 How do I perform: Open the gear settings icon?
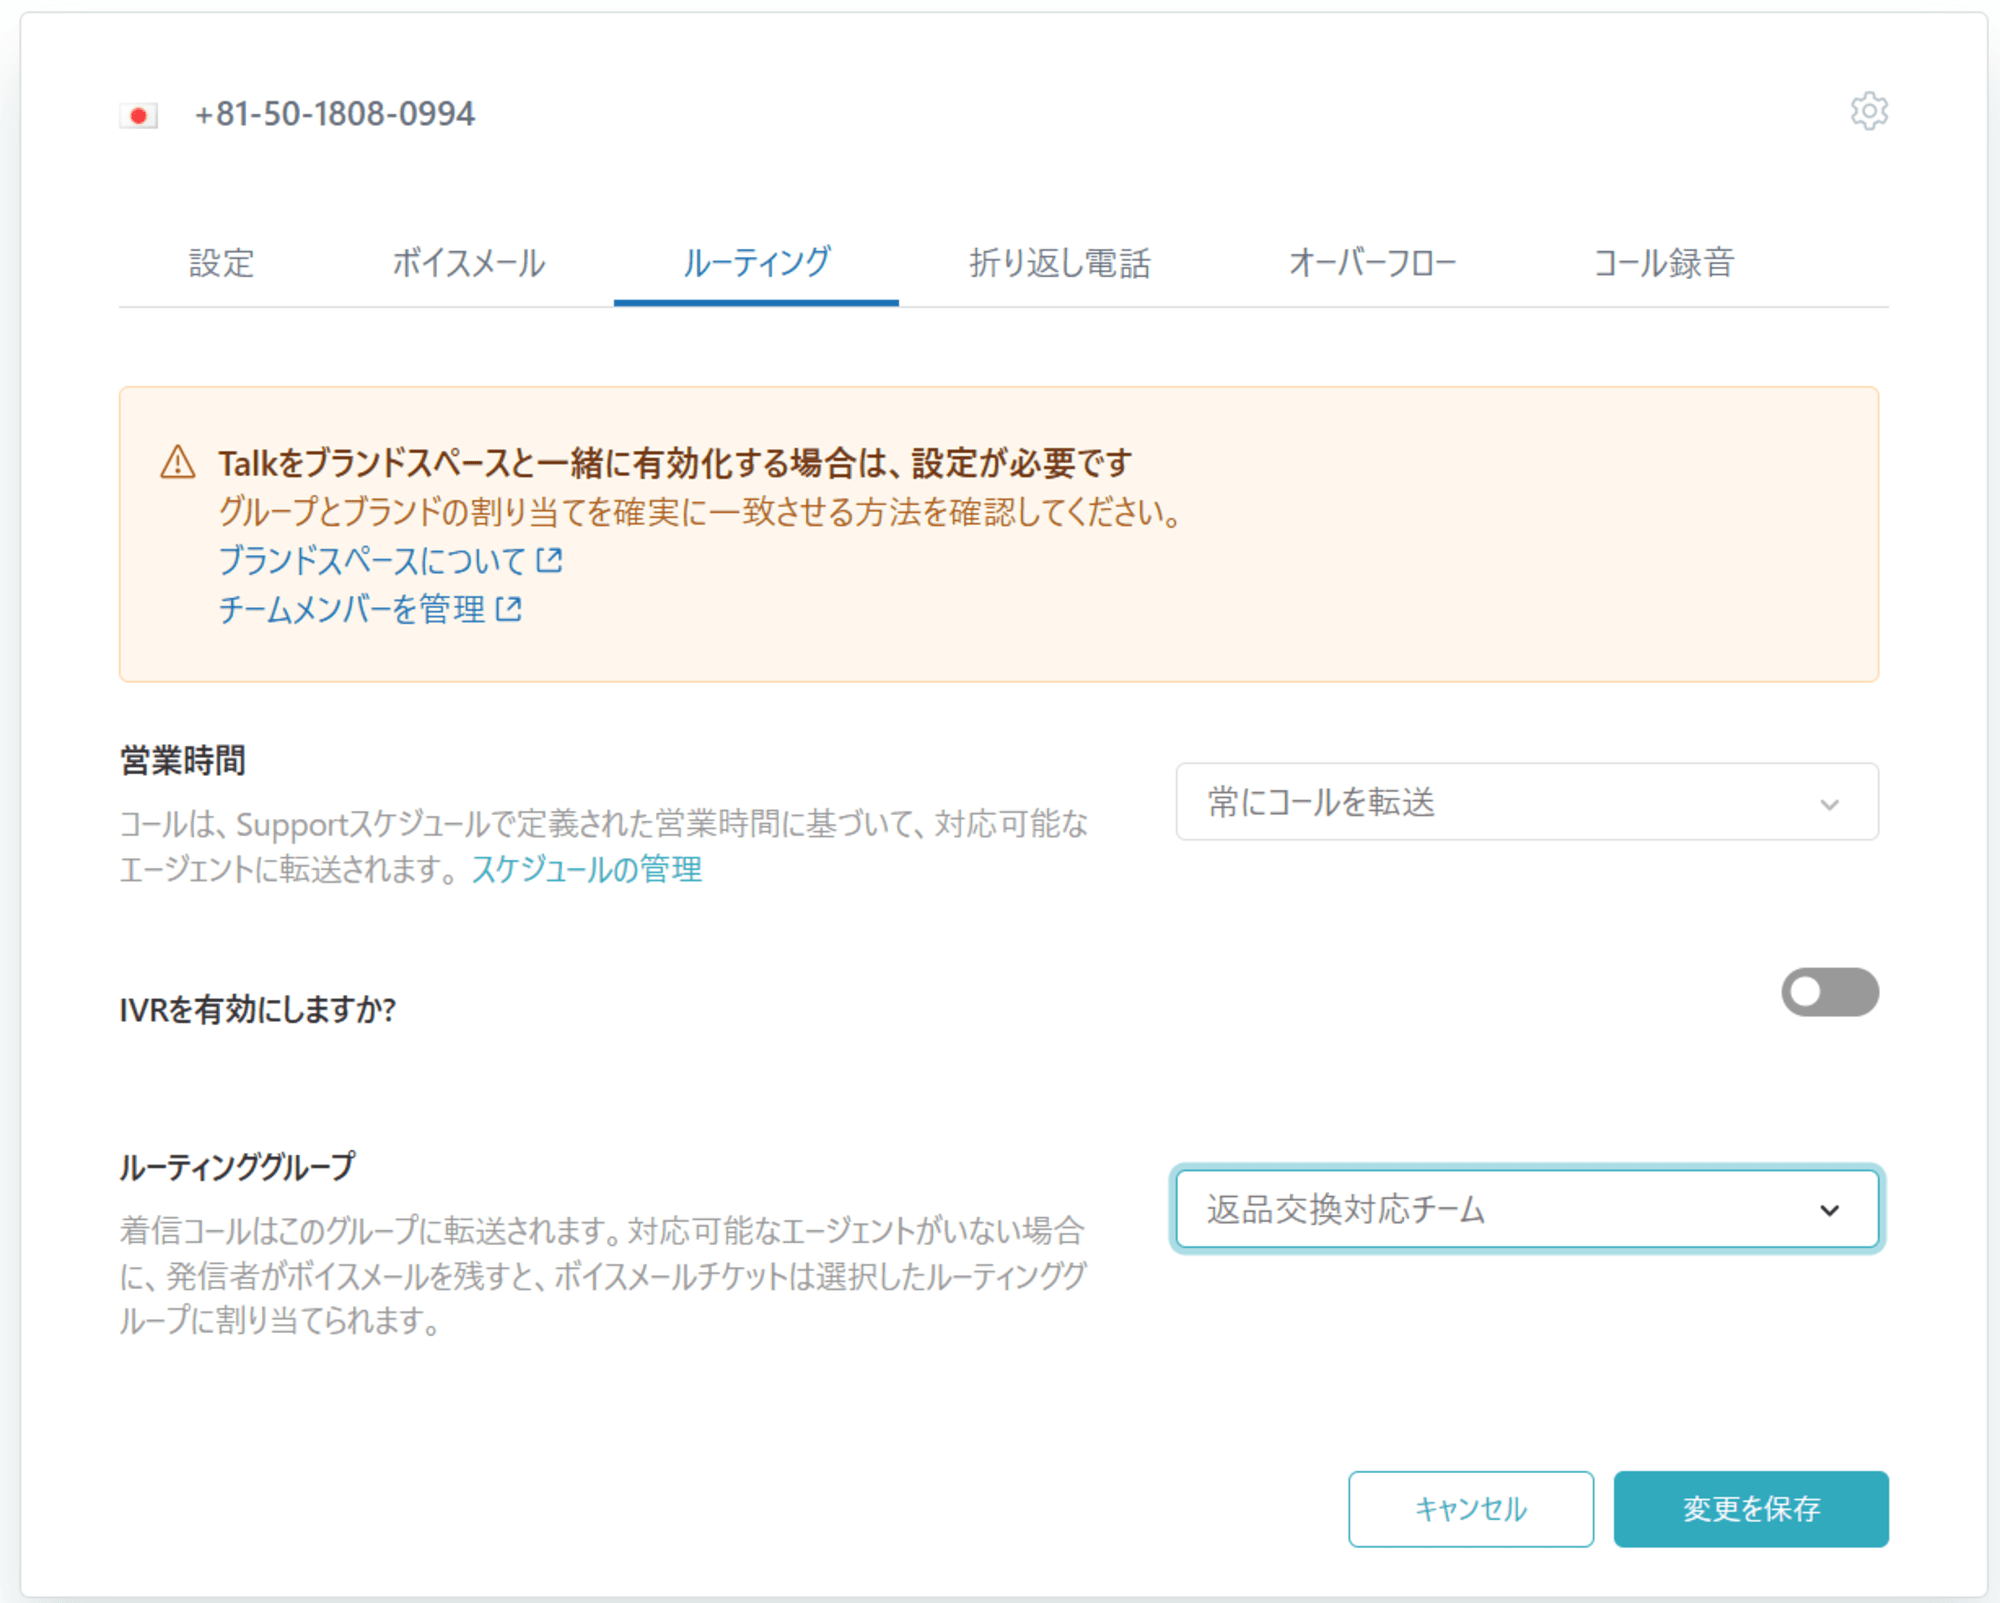1868,111
